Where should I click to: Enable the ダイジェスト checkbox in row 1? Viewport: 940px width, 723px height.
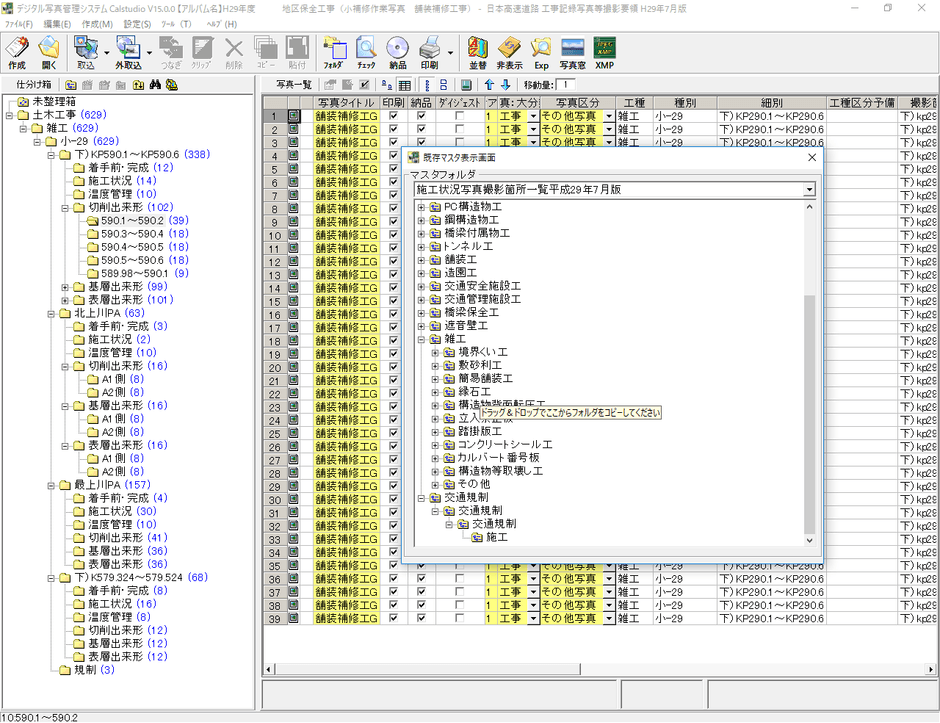coord(459,116)
